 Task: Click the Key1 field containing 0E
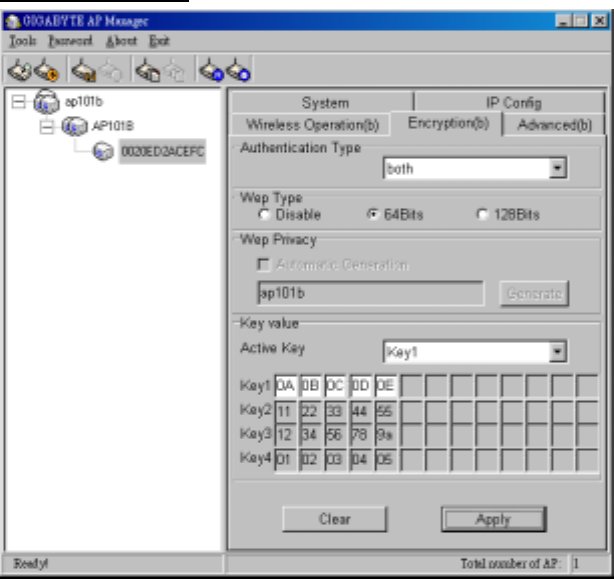pos(385,386)
